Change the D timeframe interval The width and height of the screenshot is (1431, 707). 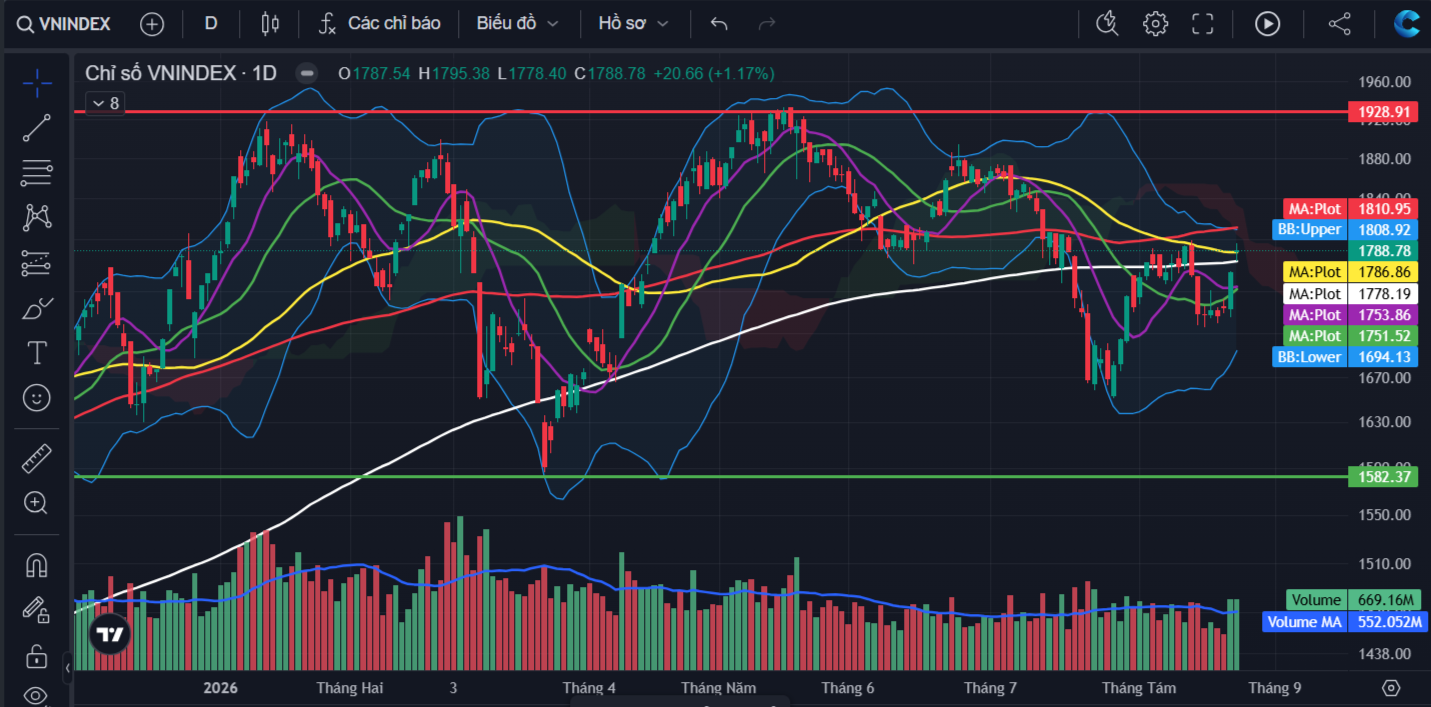tap(211, 23)
